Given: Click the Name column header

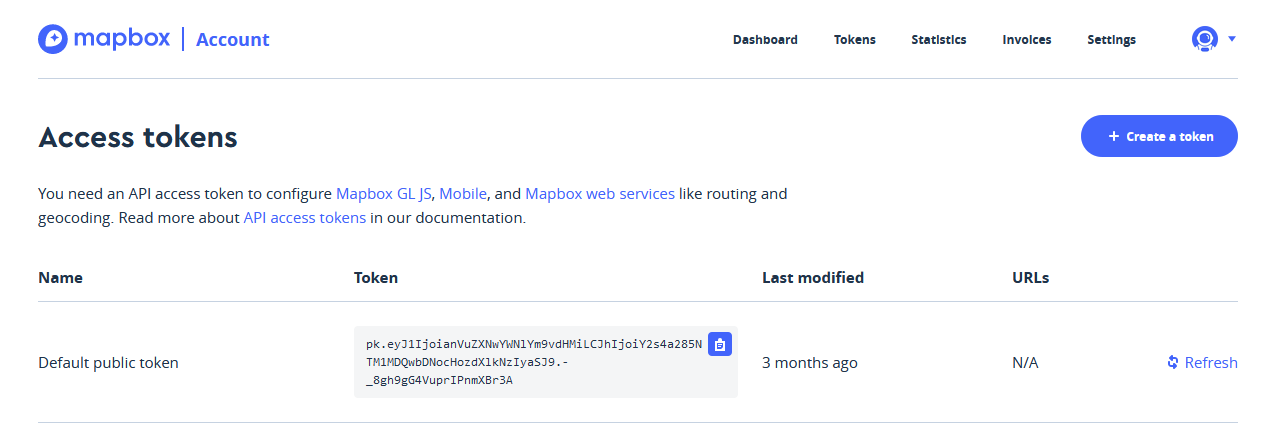Looking at the screenshot, I should [60, 278].
